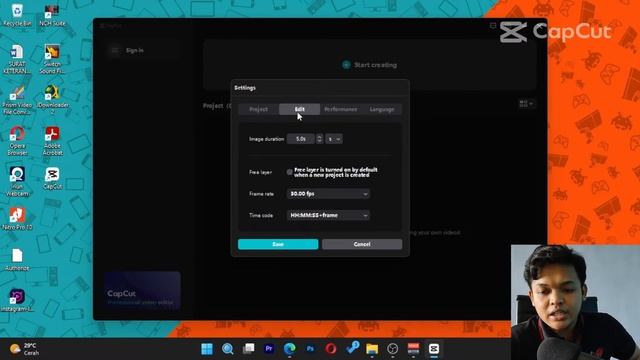Screen dimensions: 640x360
Task: Open the Windows Start menu
Action: pyautogui.click(x=207, y=349)
